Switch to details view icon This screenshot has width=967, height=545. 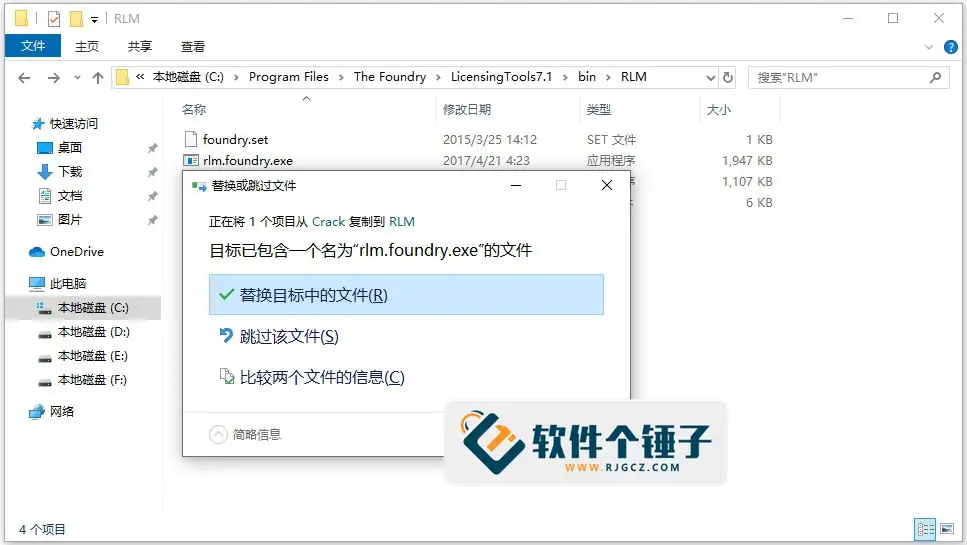[926, 529]
